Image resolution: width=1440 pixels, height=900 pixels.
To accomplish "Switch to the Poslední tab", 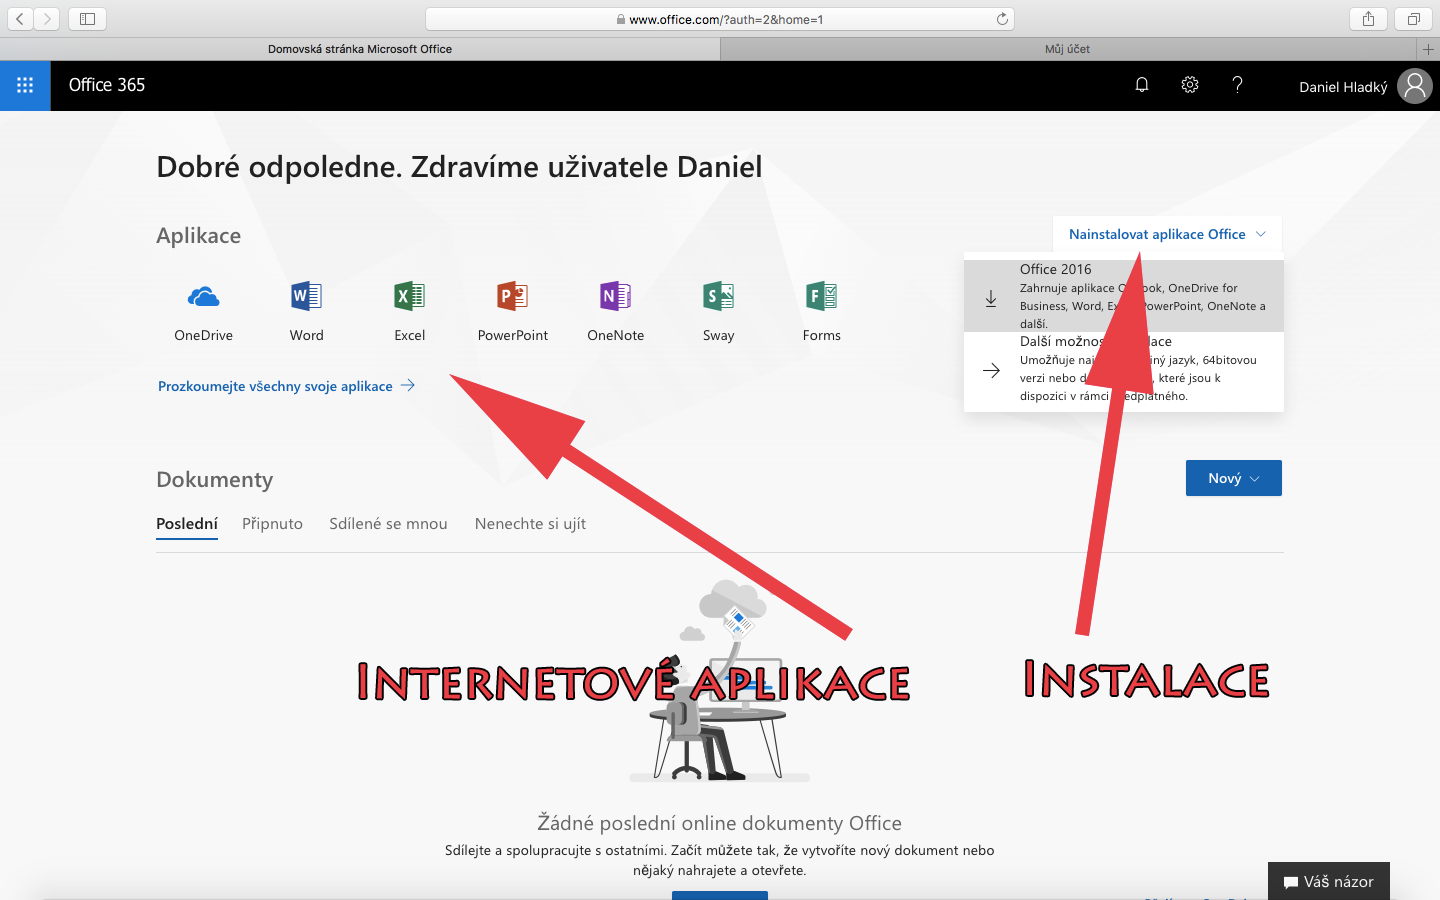I will 187,524.
